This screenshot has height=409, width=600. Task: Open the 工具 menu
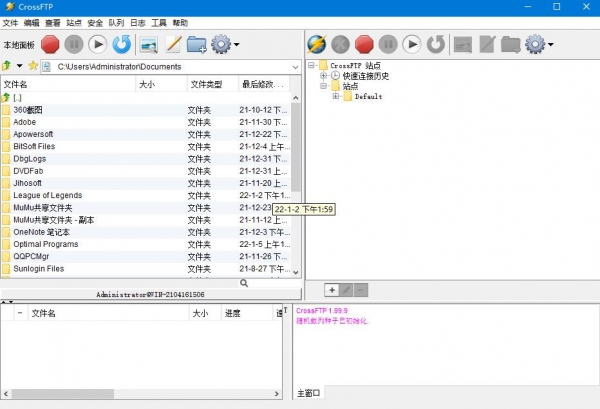159,23
